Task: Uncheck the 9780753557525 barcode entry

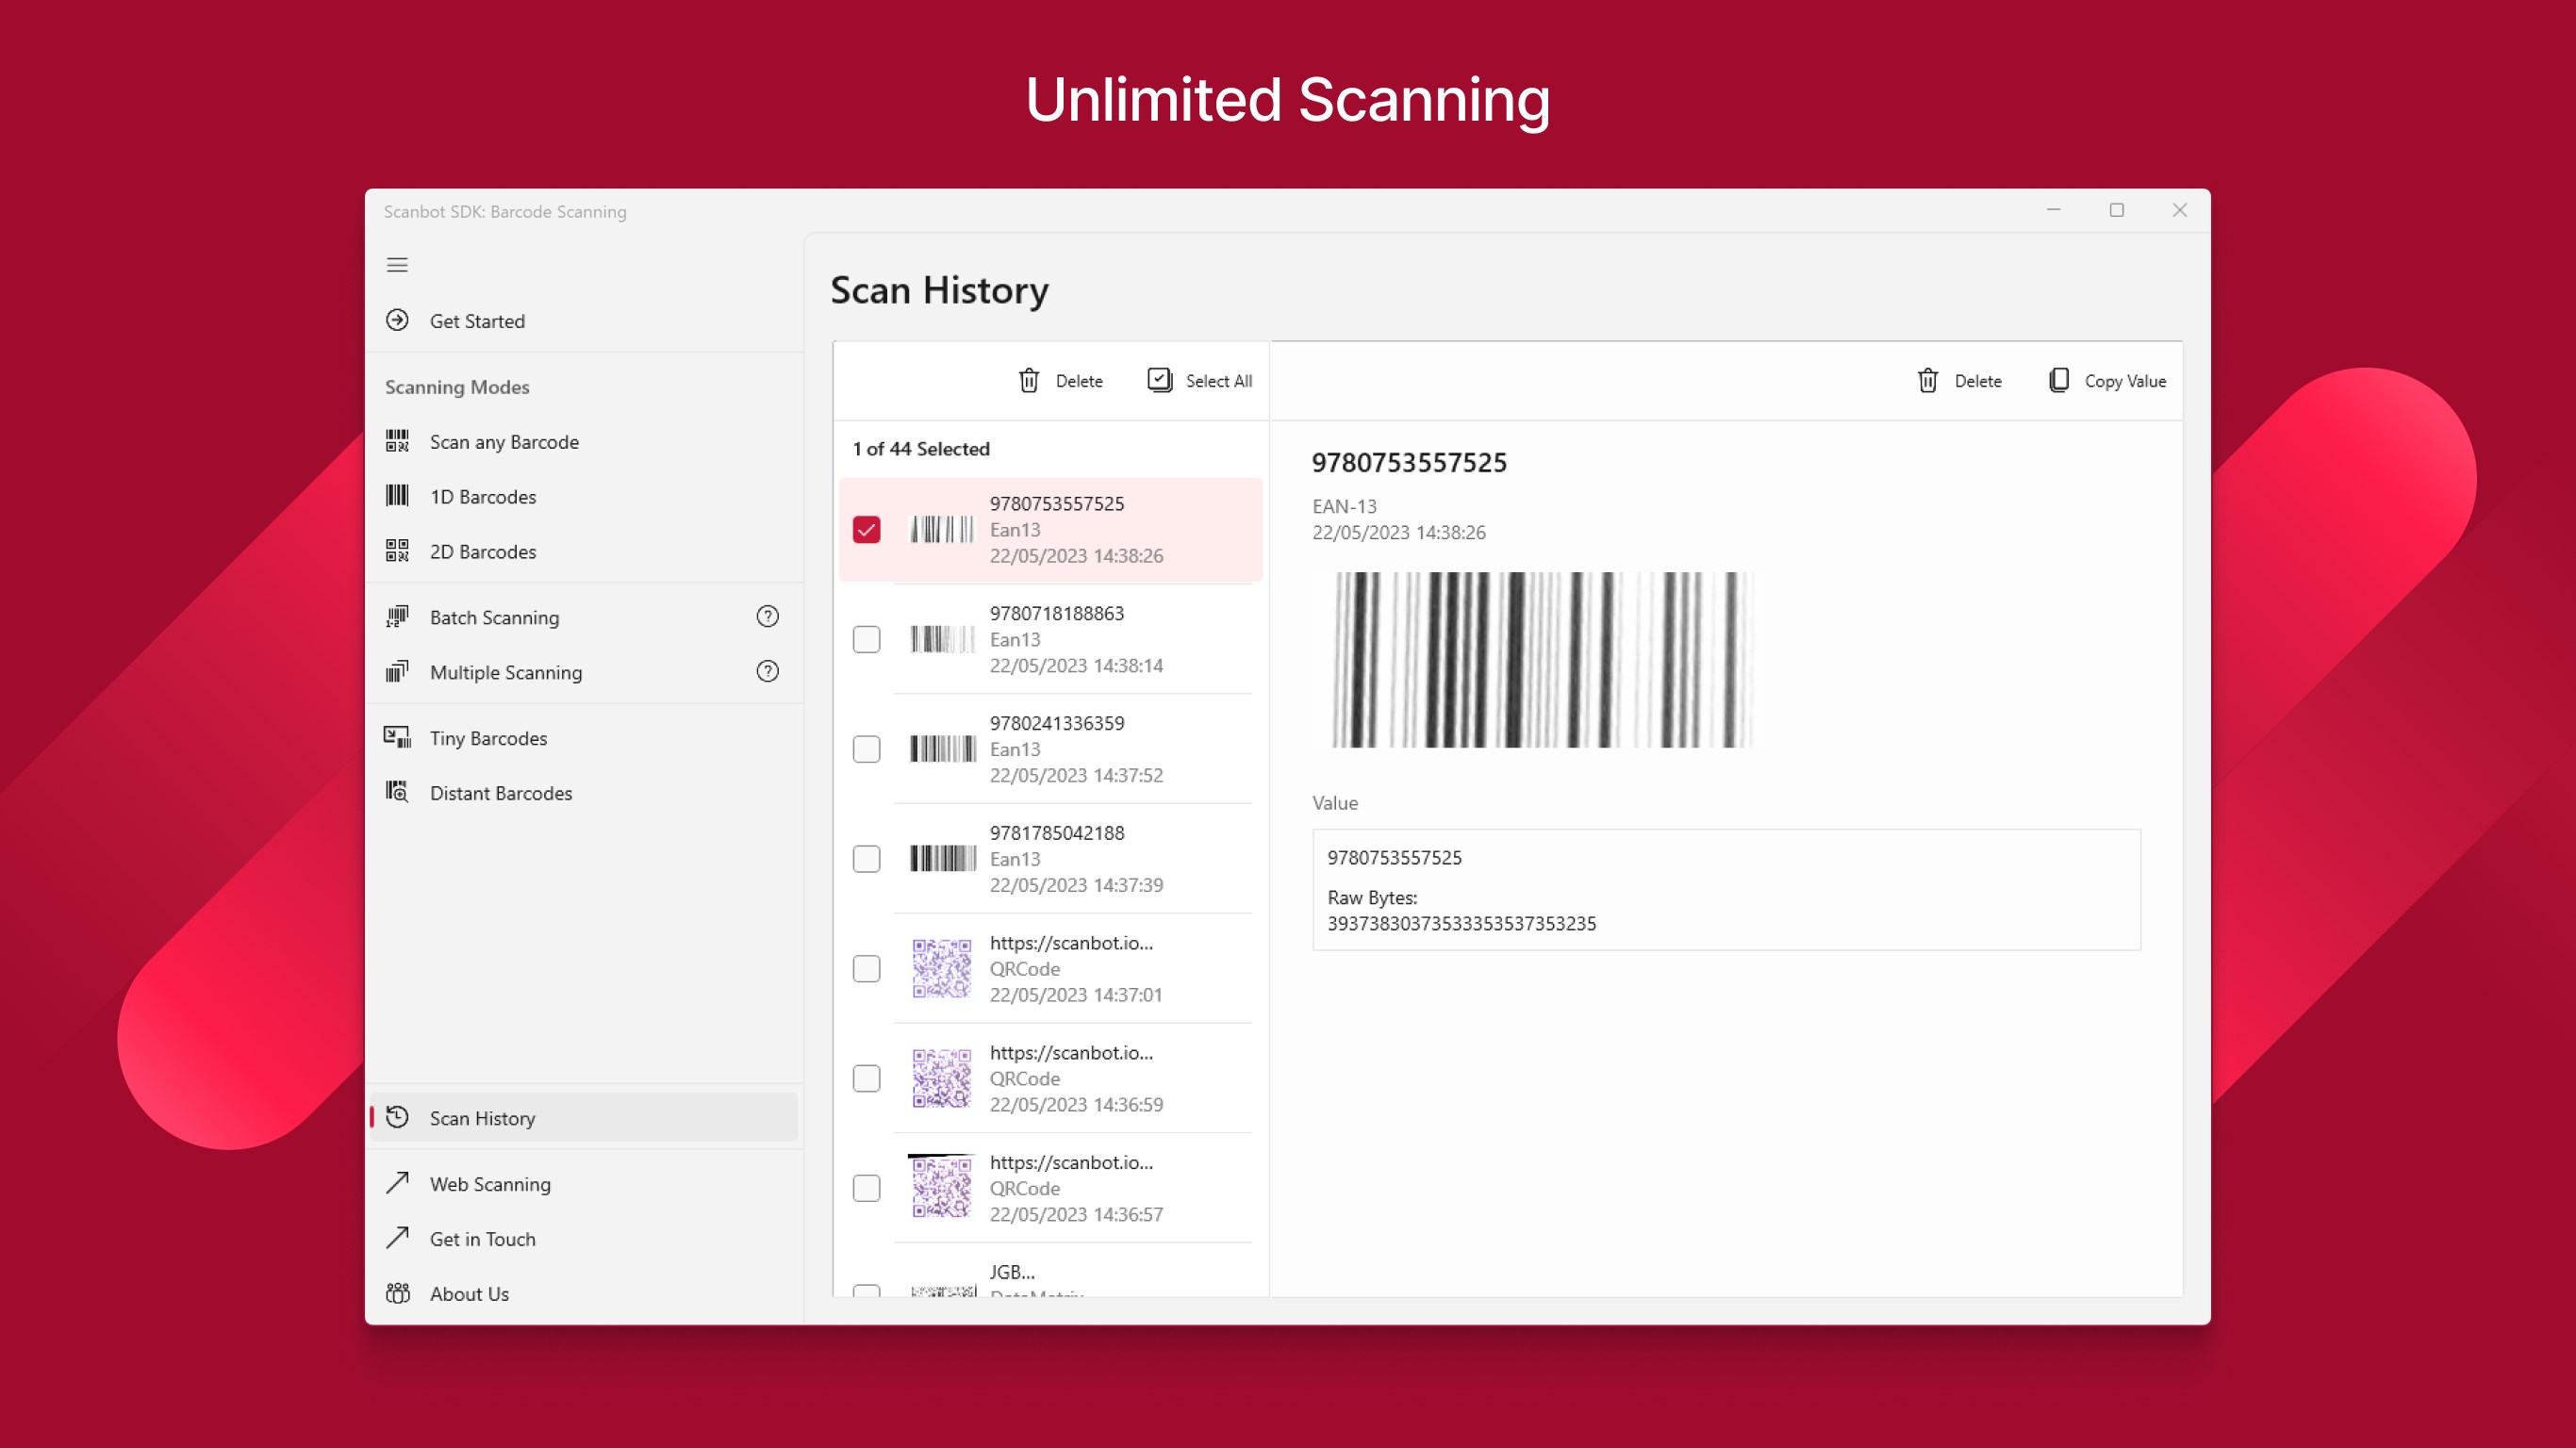Action: [866, 530]
